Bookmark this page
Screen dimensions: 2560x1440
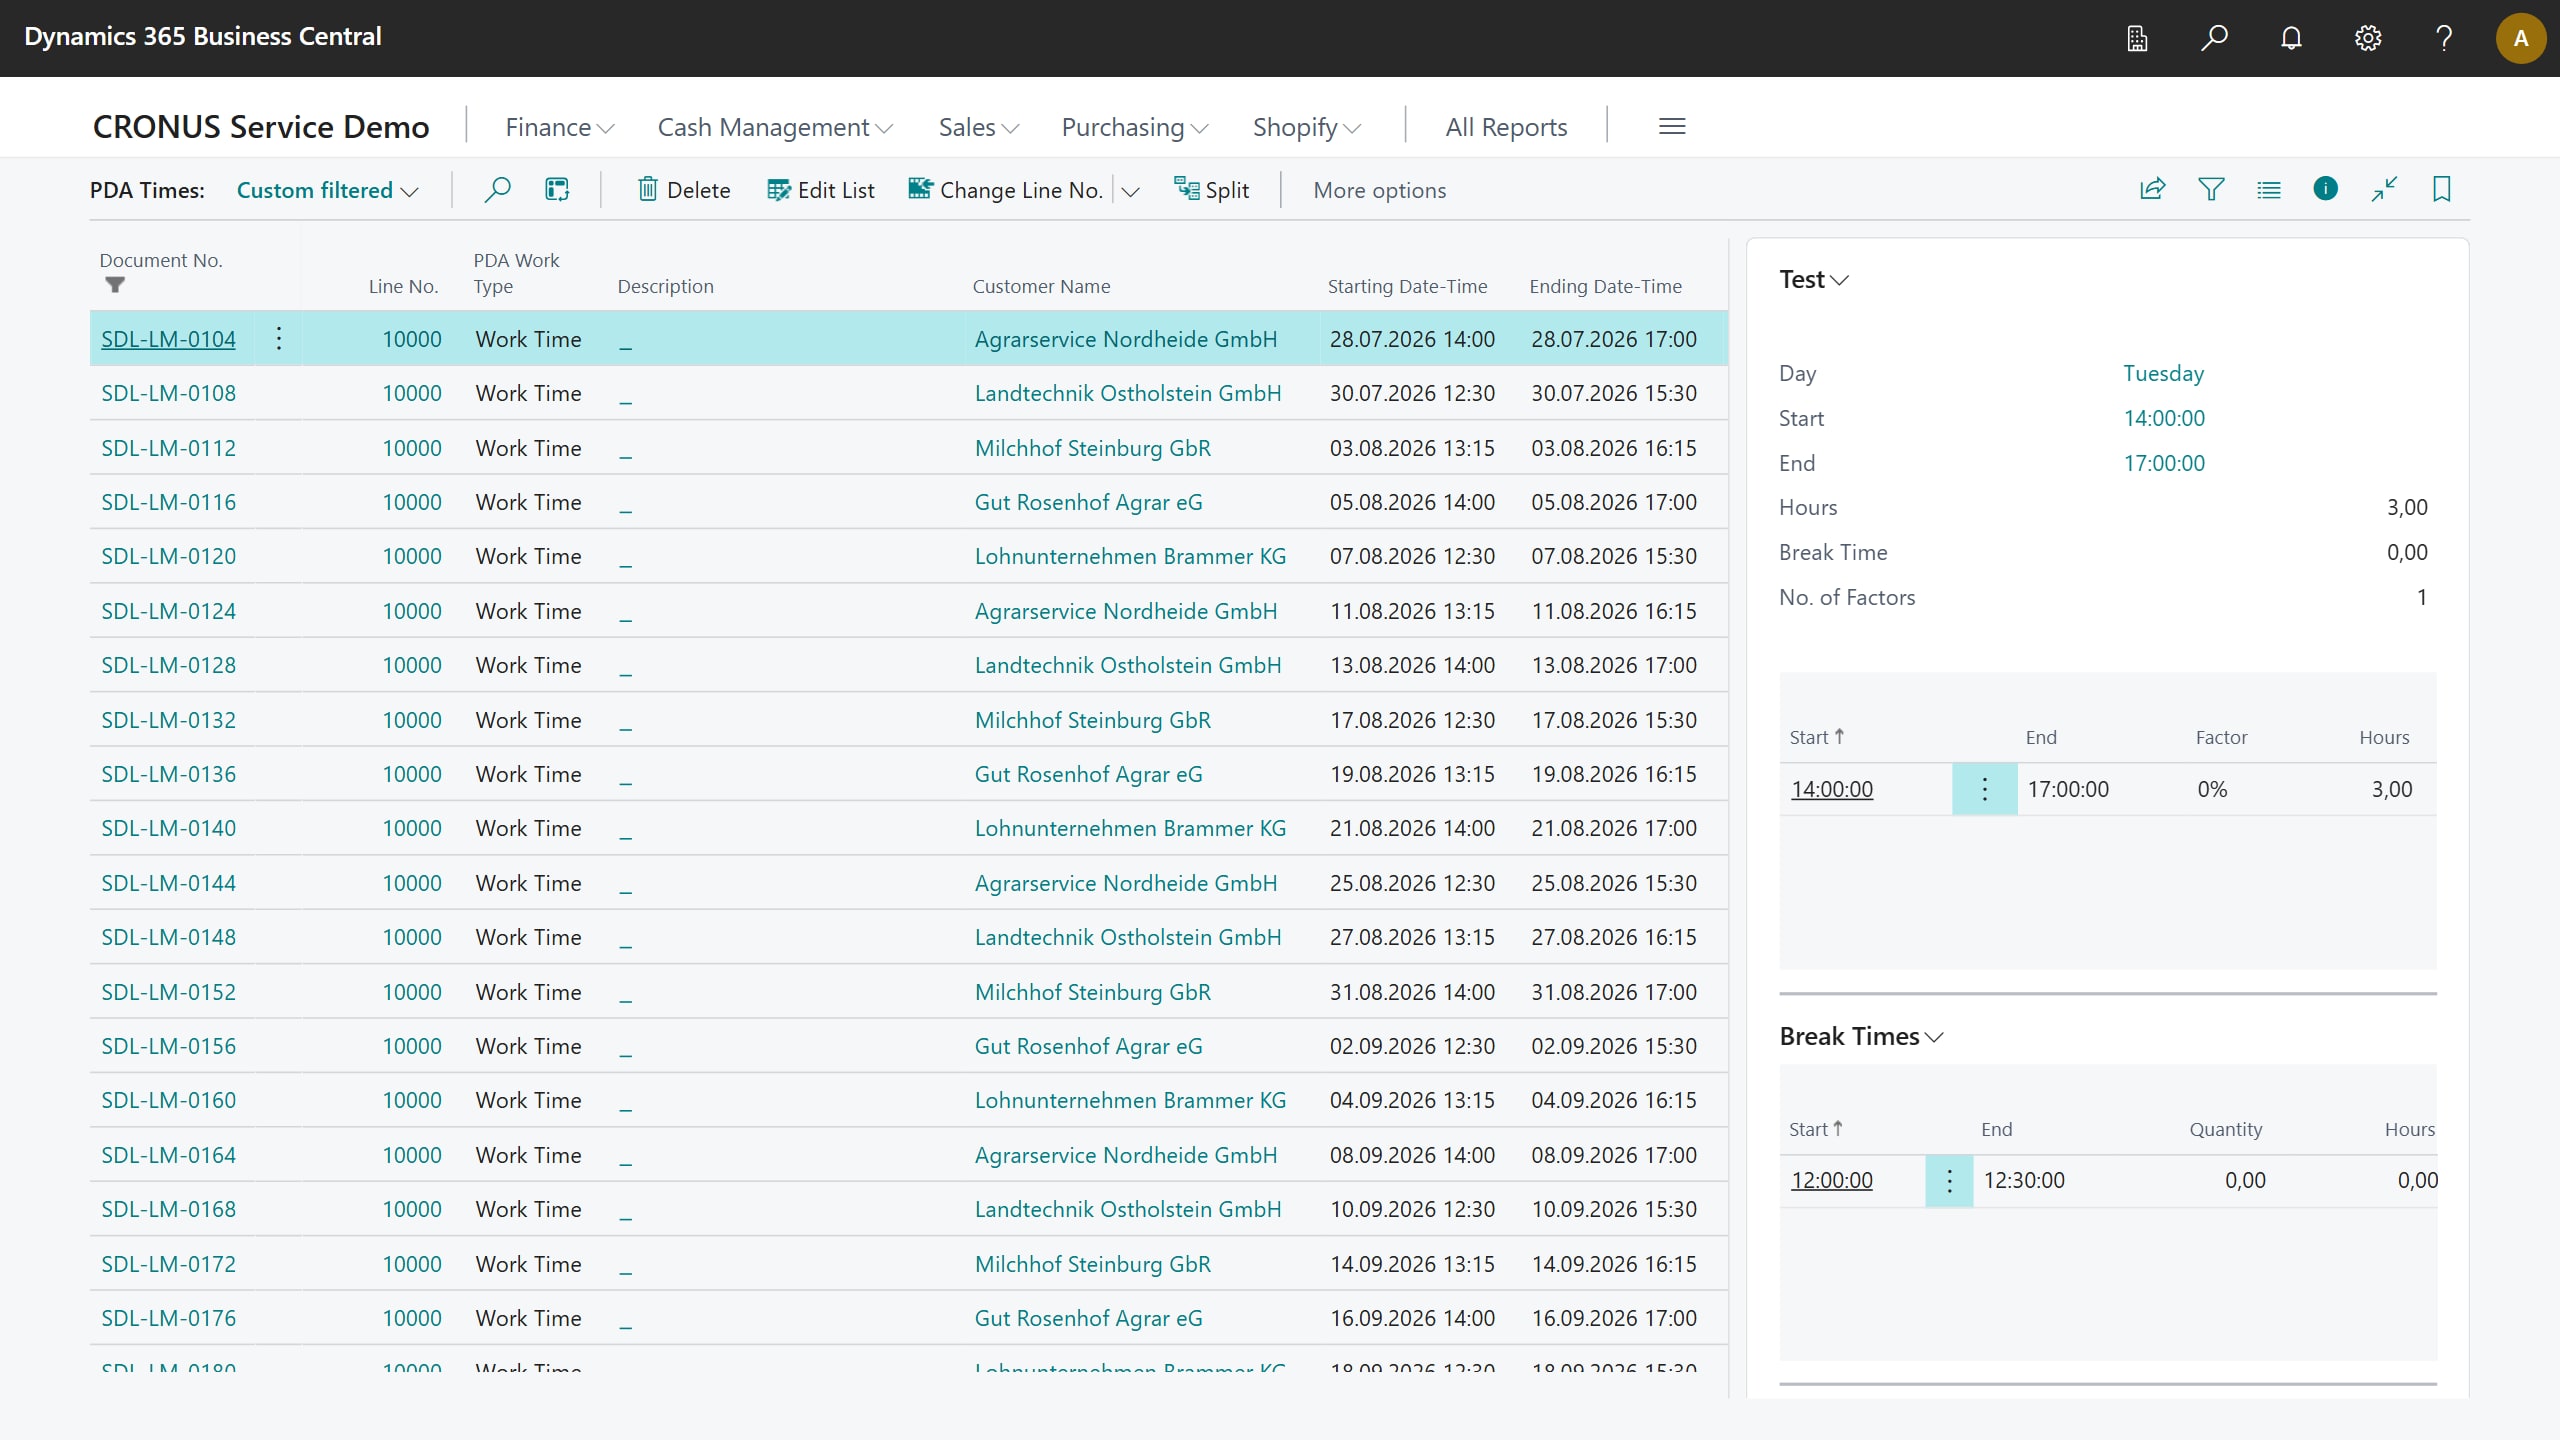[x=2442, y=189]
